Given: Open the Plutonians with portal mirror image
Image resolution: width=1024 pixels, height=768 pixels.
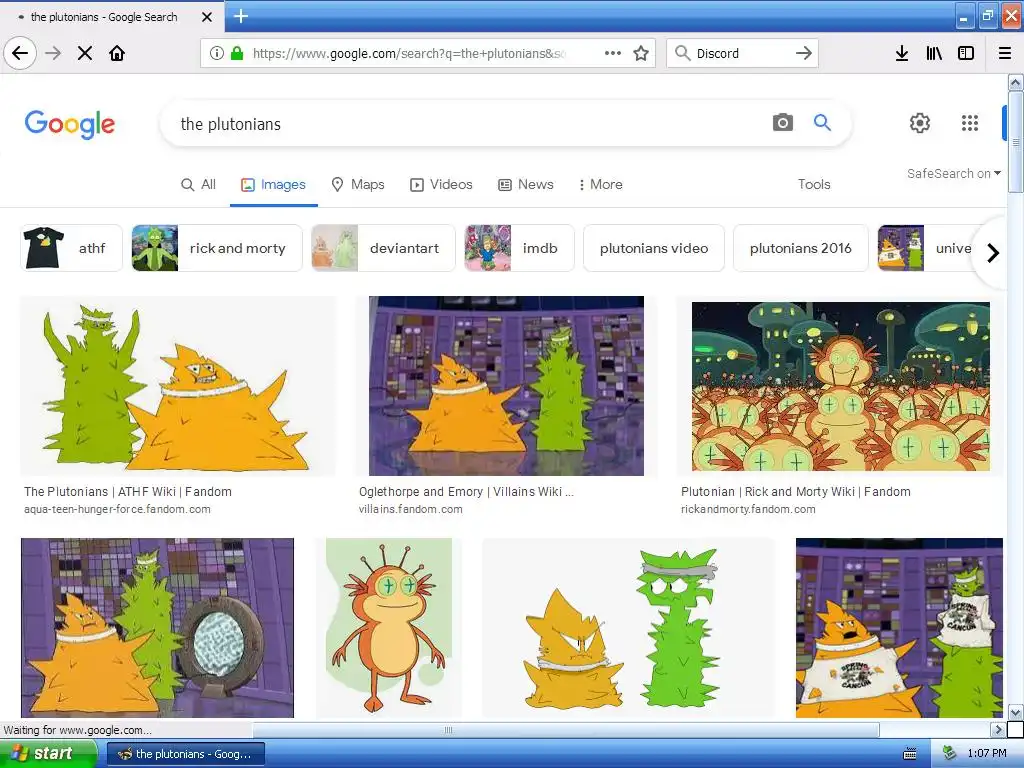Looking at the screenshot, I should [x=157, y=628].
